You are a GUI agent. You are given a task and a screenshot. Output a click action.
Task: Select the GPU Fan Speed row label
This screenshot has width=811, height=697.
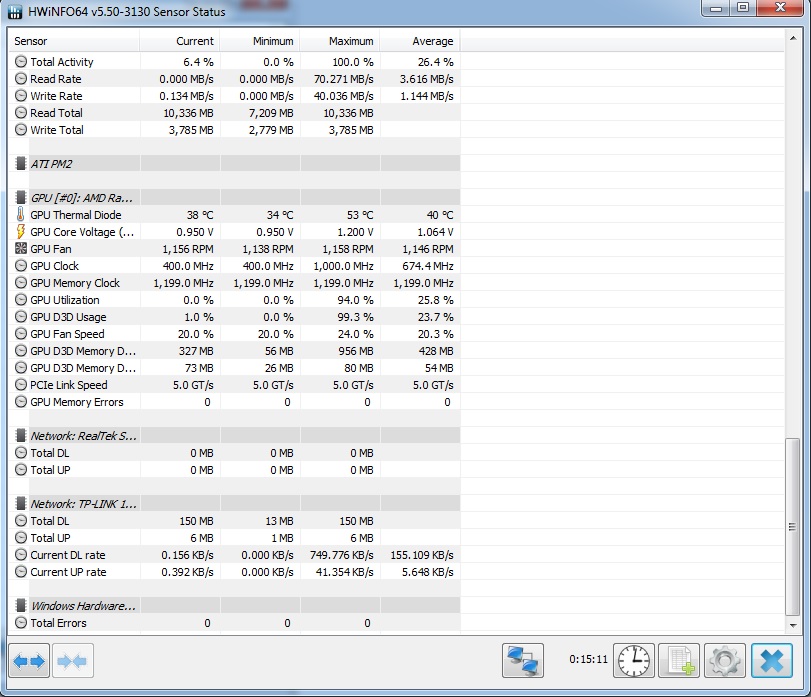(67, 334)
